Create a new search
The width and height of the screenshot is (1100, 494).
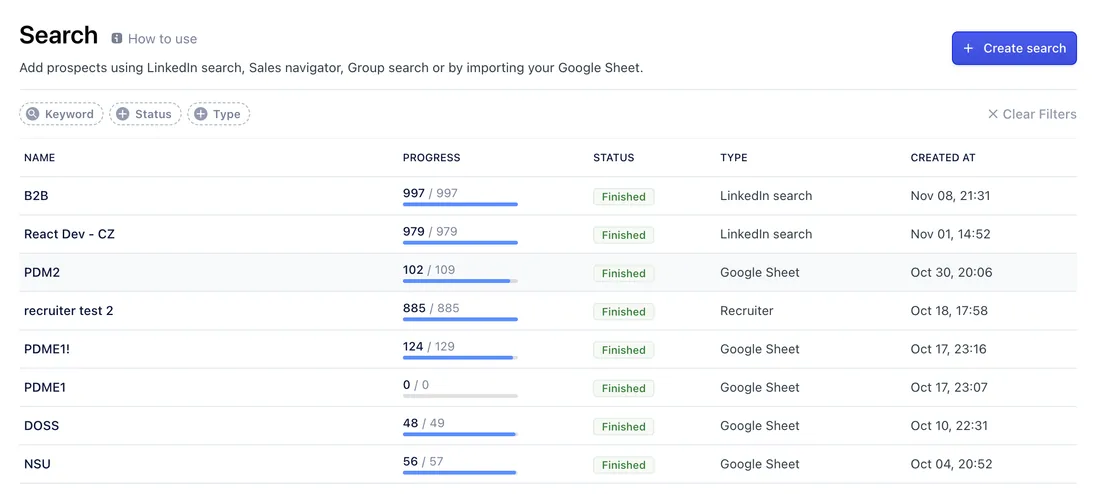(1014, 48)
